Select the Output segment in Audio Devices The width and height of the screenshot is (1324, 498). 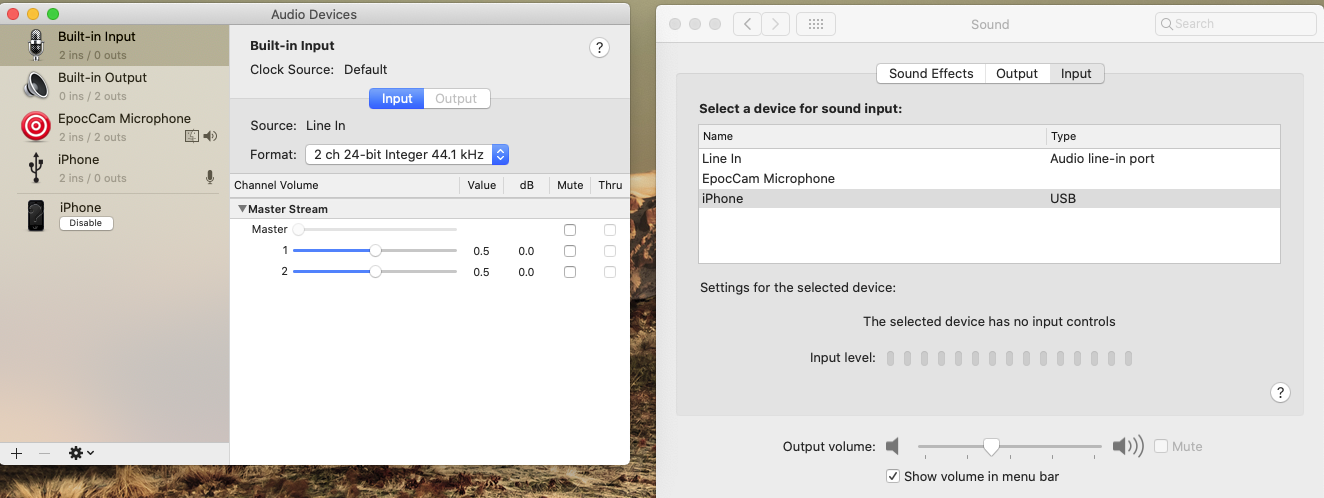coord(456,98)
